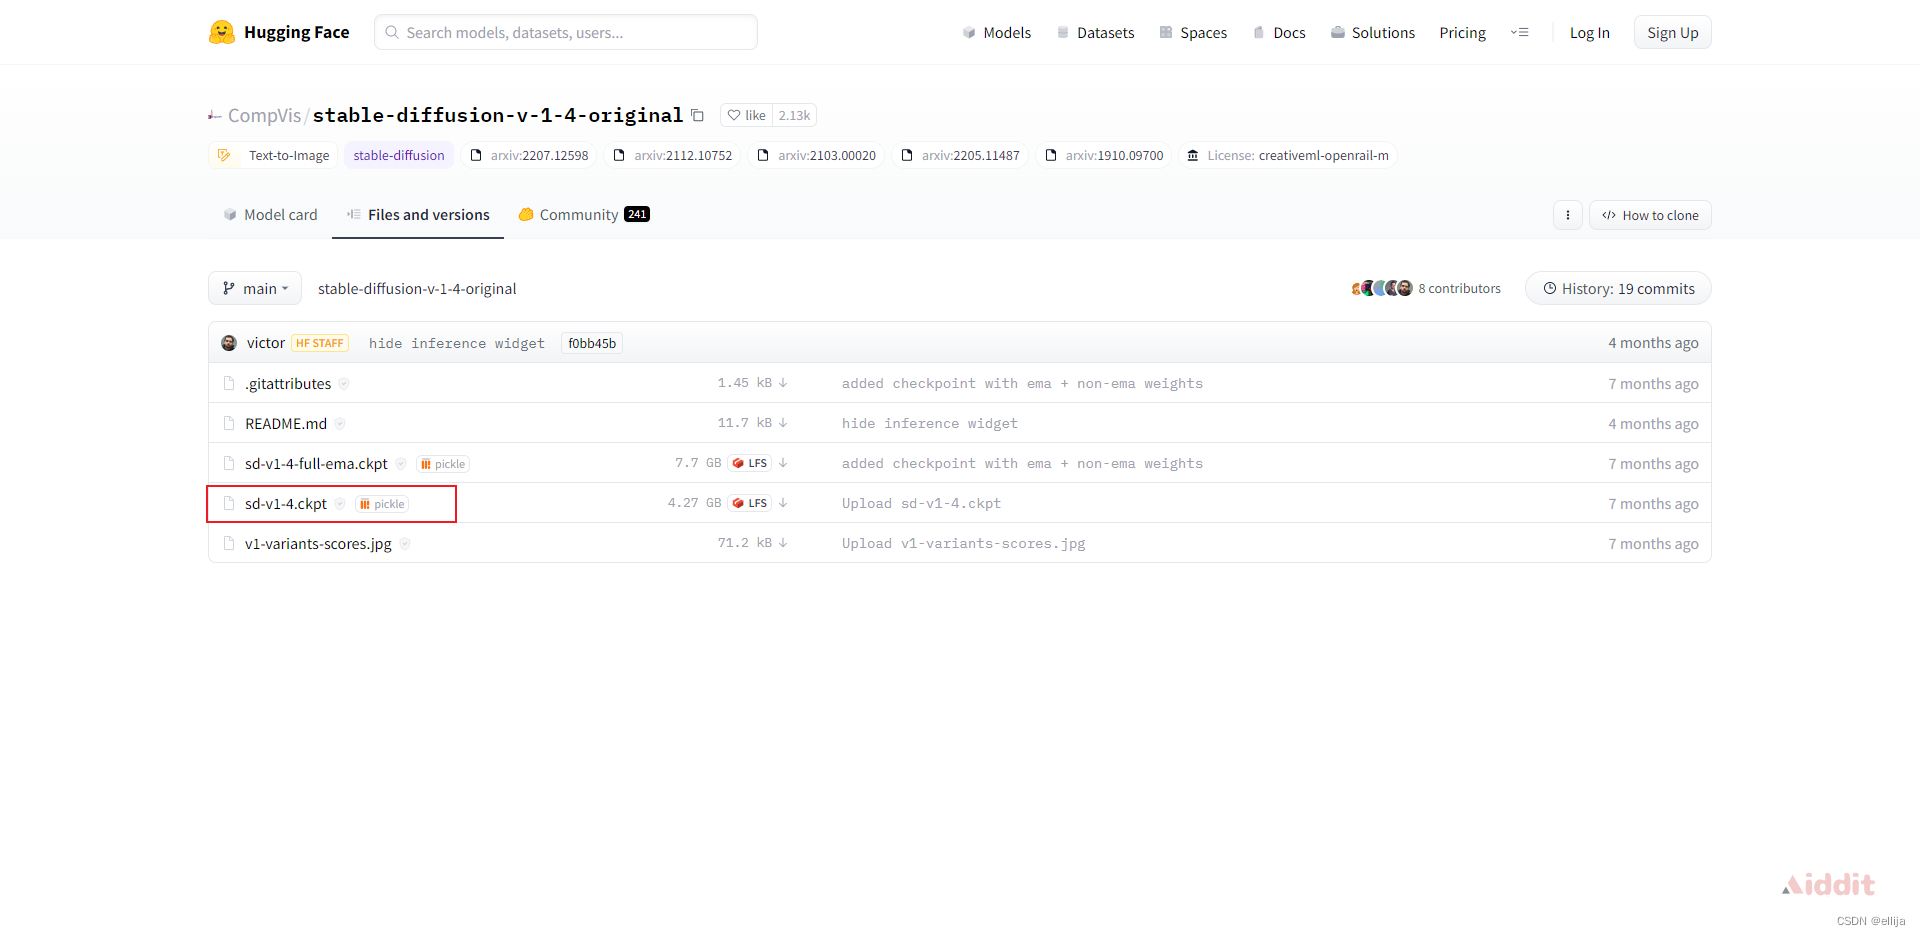Open commit hash f0bb45b
This screenshot has height=937, width=1920.
[592, 343]
